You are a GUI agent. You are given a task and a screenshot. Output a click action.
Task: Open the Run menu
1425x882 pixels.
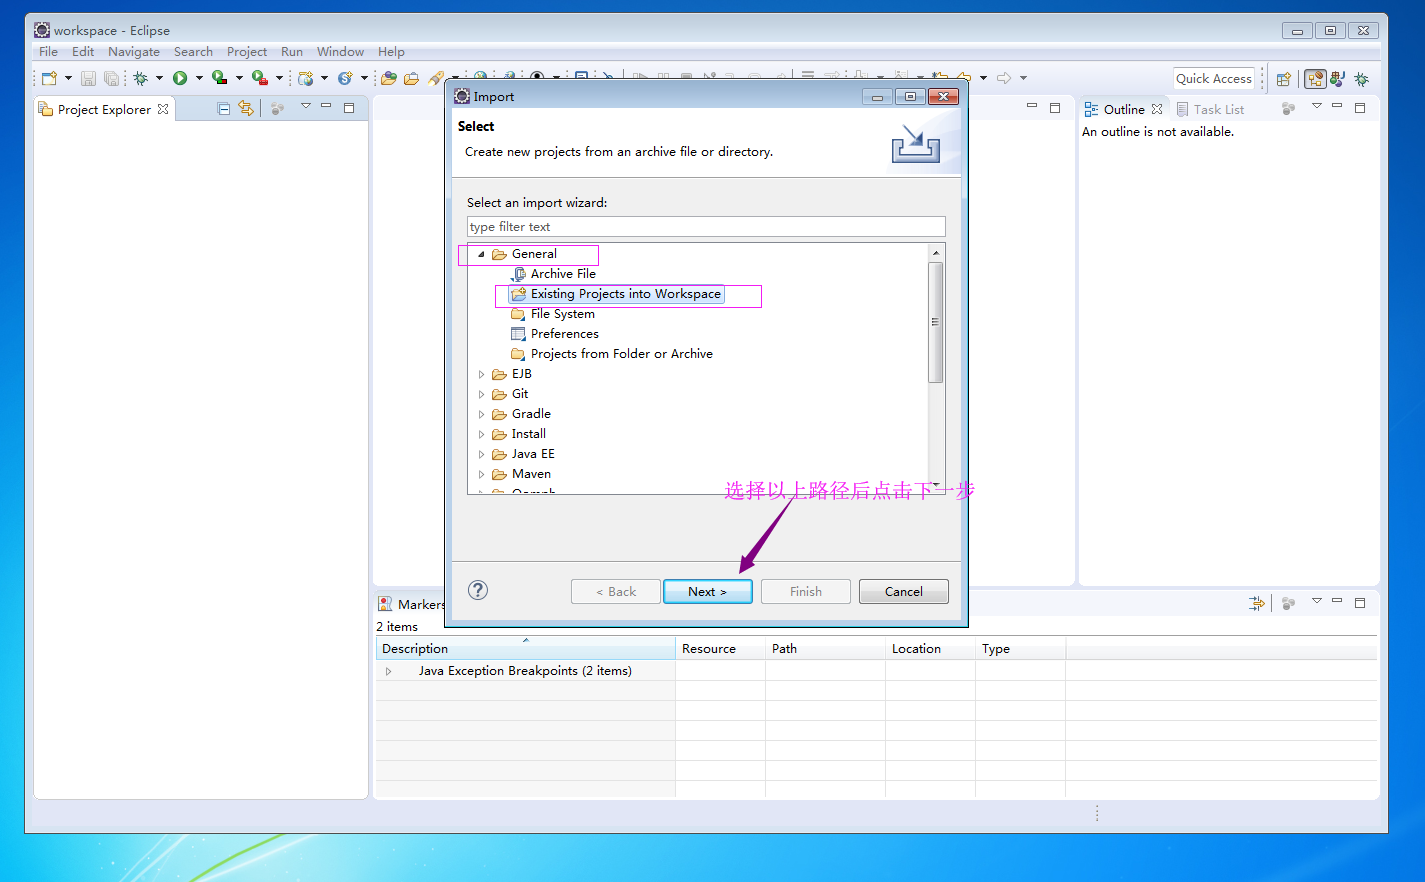[x=292, y=52]
